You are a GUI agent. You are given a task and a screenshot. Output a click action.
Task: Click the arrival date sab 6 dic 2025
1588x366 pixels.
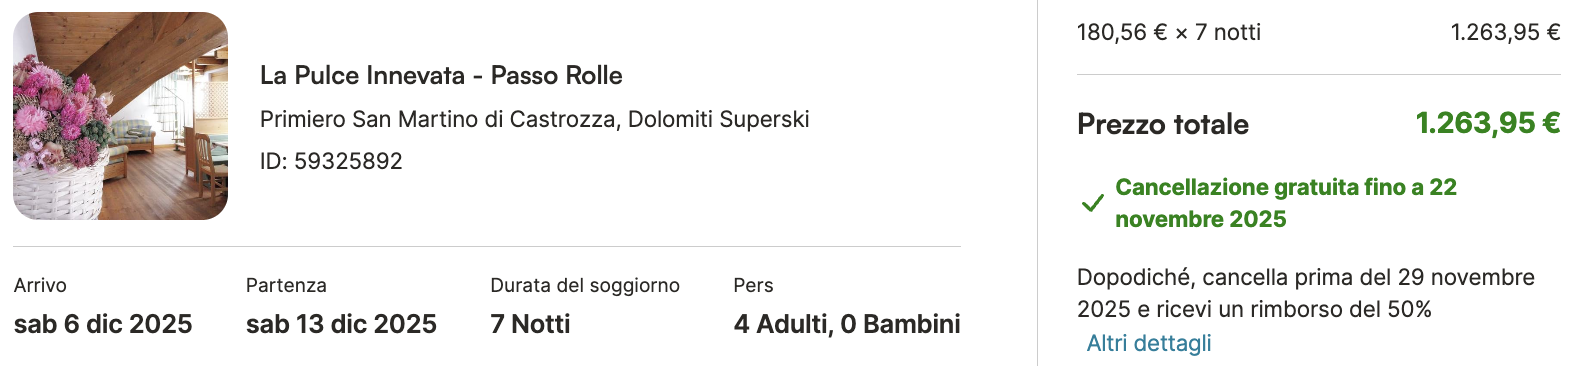(103, 324)
